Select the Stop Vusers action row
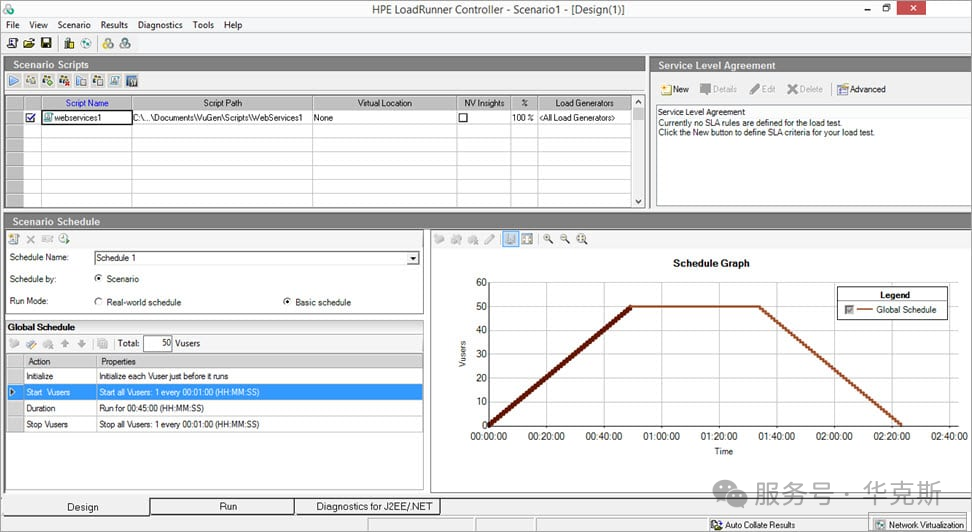Screen dimensions: 972x532 click(x=215, y=424)
